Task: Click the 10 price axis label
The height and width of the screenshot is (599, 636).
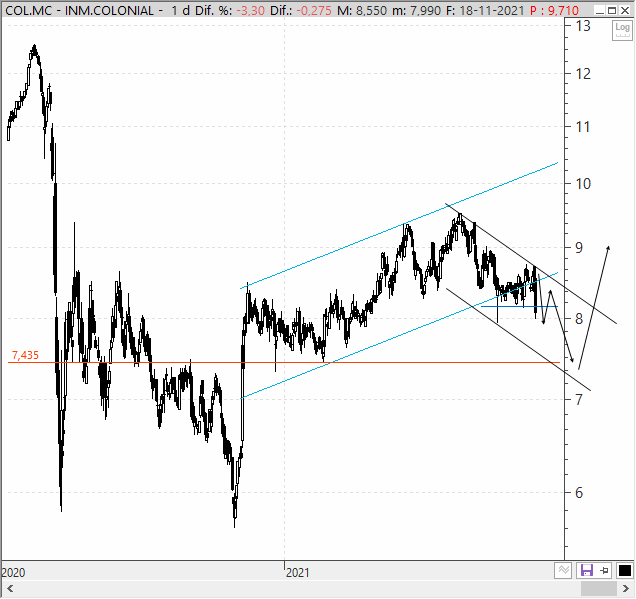Action: click(x=583, y=184)
